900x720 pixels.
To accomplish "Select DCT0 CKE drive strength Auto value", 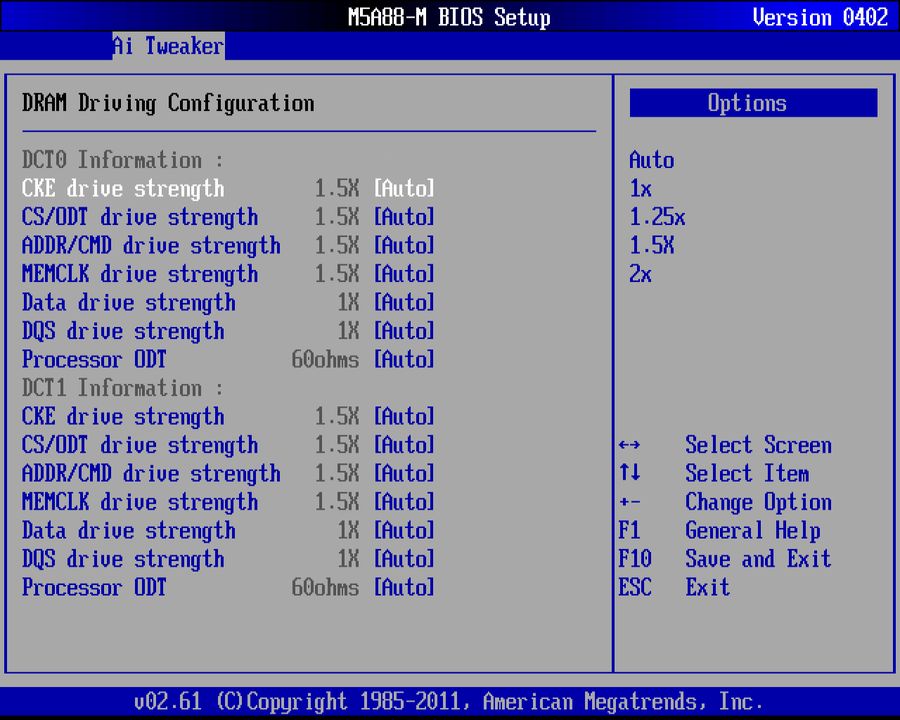I will coord(404,188).
